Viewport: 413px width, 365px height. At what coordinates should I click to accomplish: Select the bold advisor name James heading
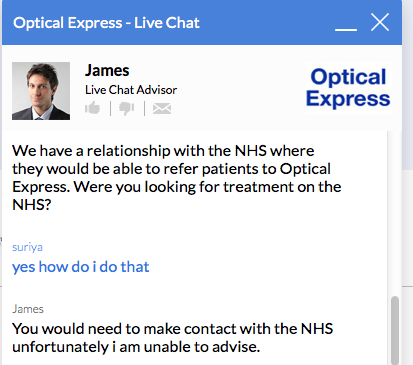coord(107,70)
